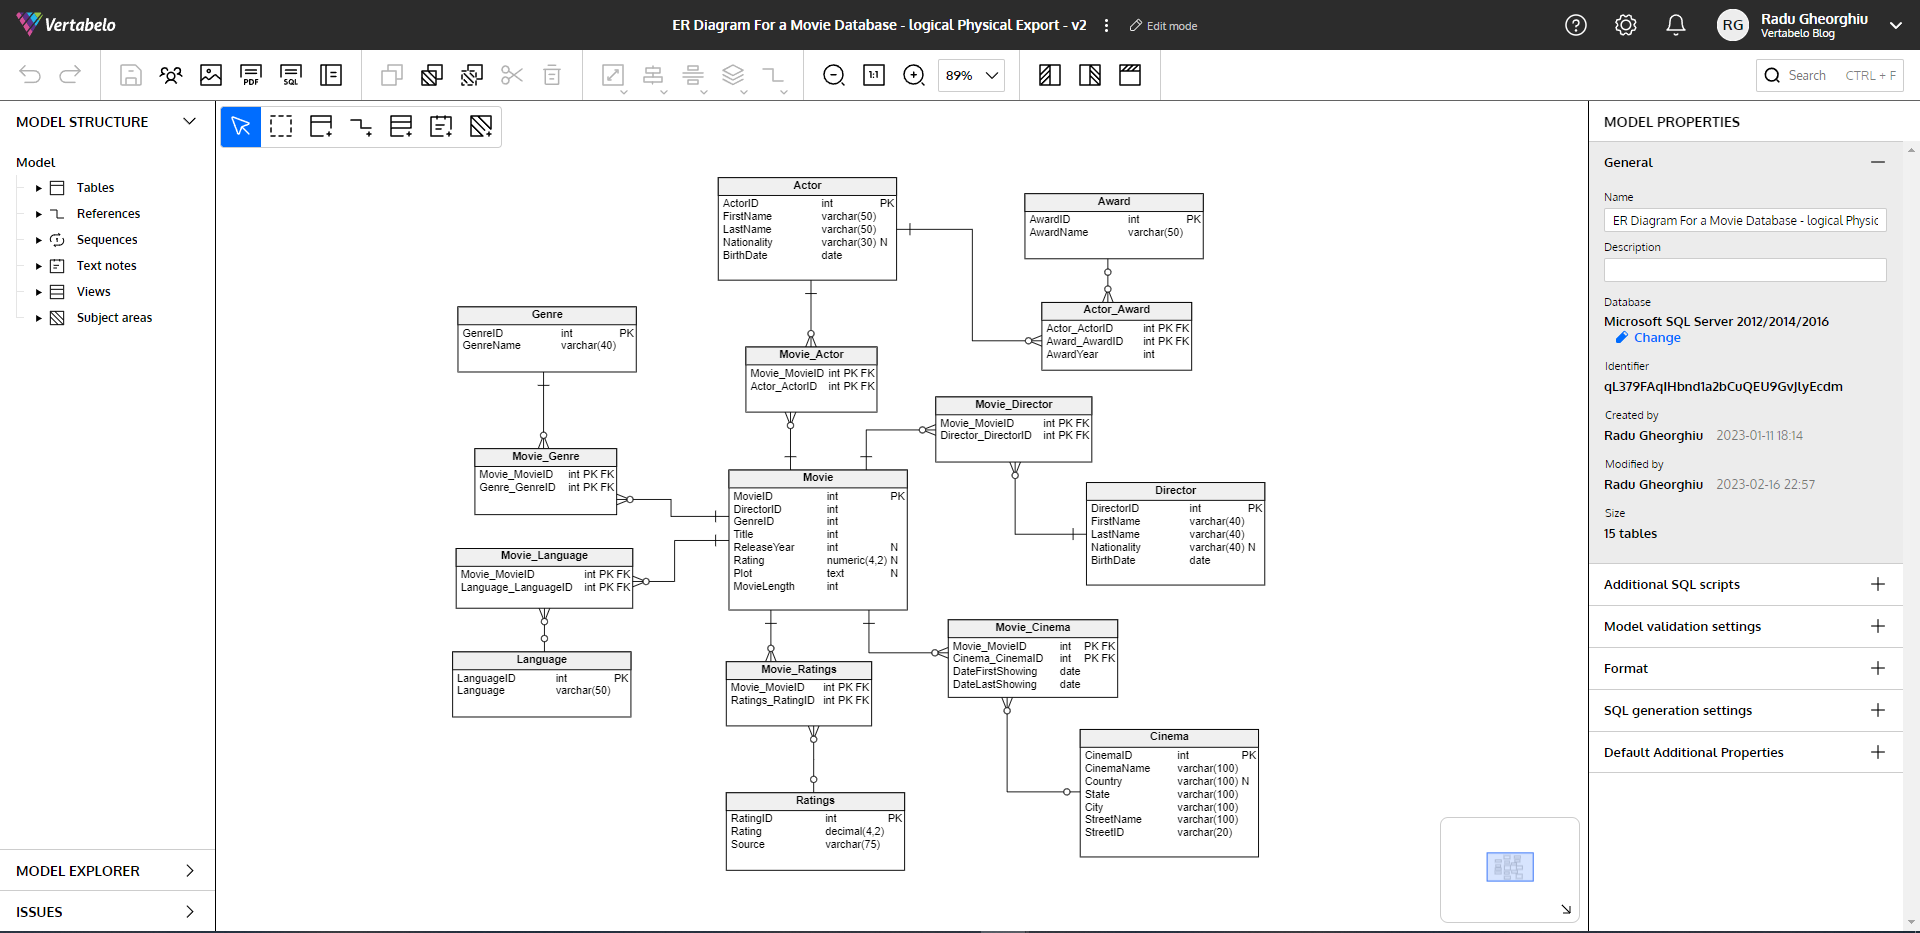Select the Cinema table header
The height and width of the screenshot is (933, 1920).
tap(1169, 737)
